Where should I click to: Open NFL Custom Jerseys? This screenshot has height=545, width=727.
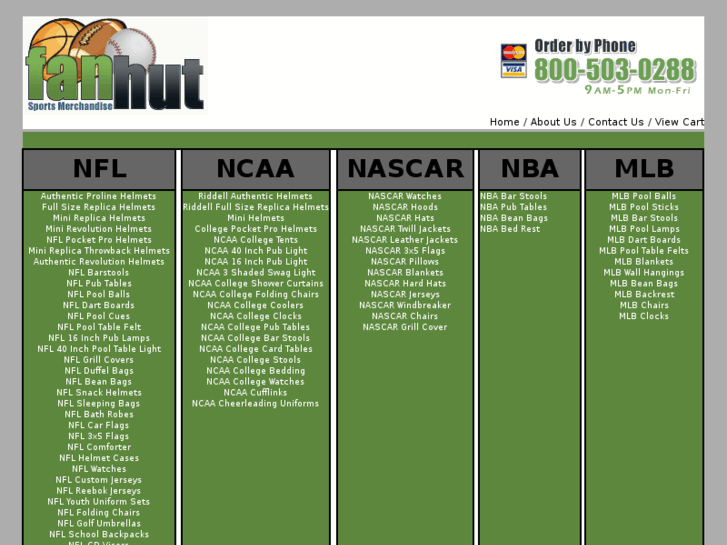[x=98, y=480]
